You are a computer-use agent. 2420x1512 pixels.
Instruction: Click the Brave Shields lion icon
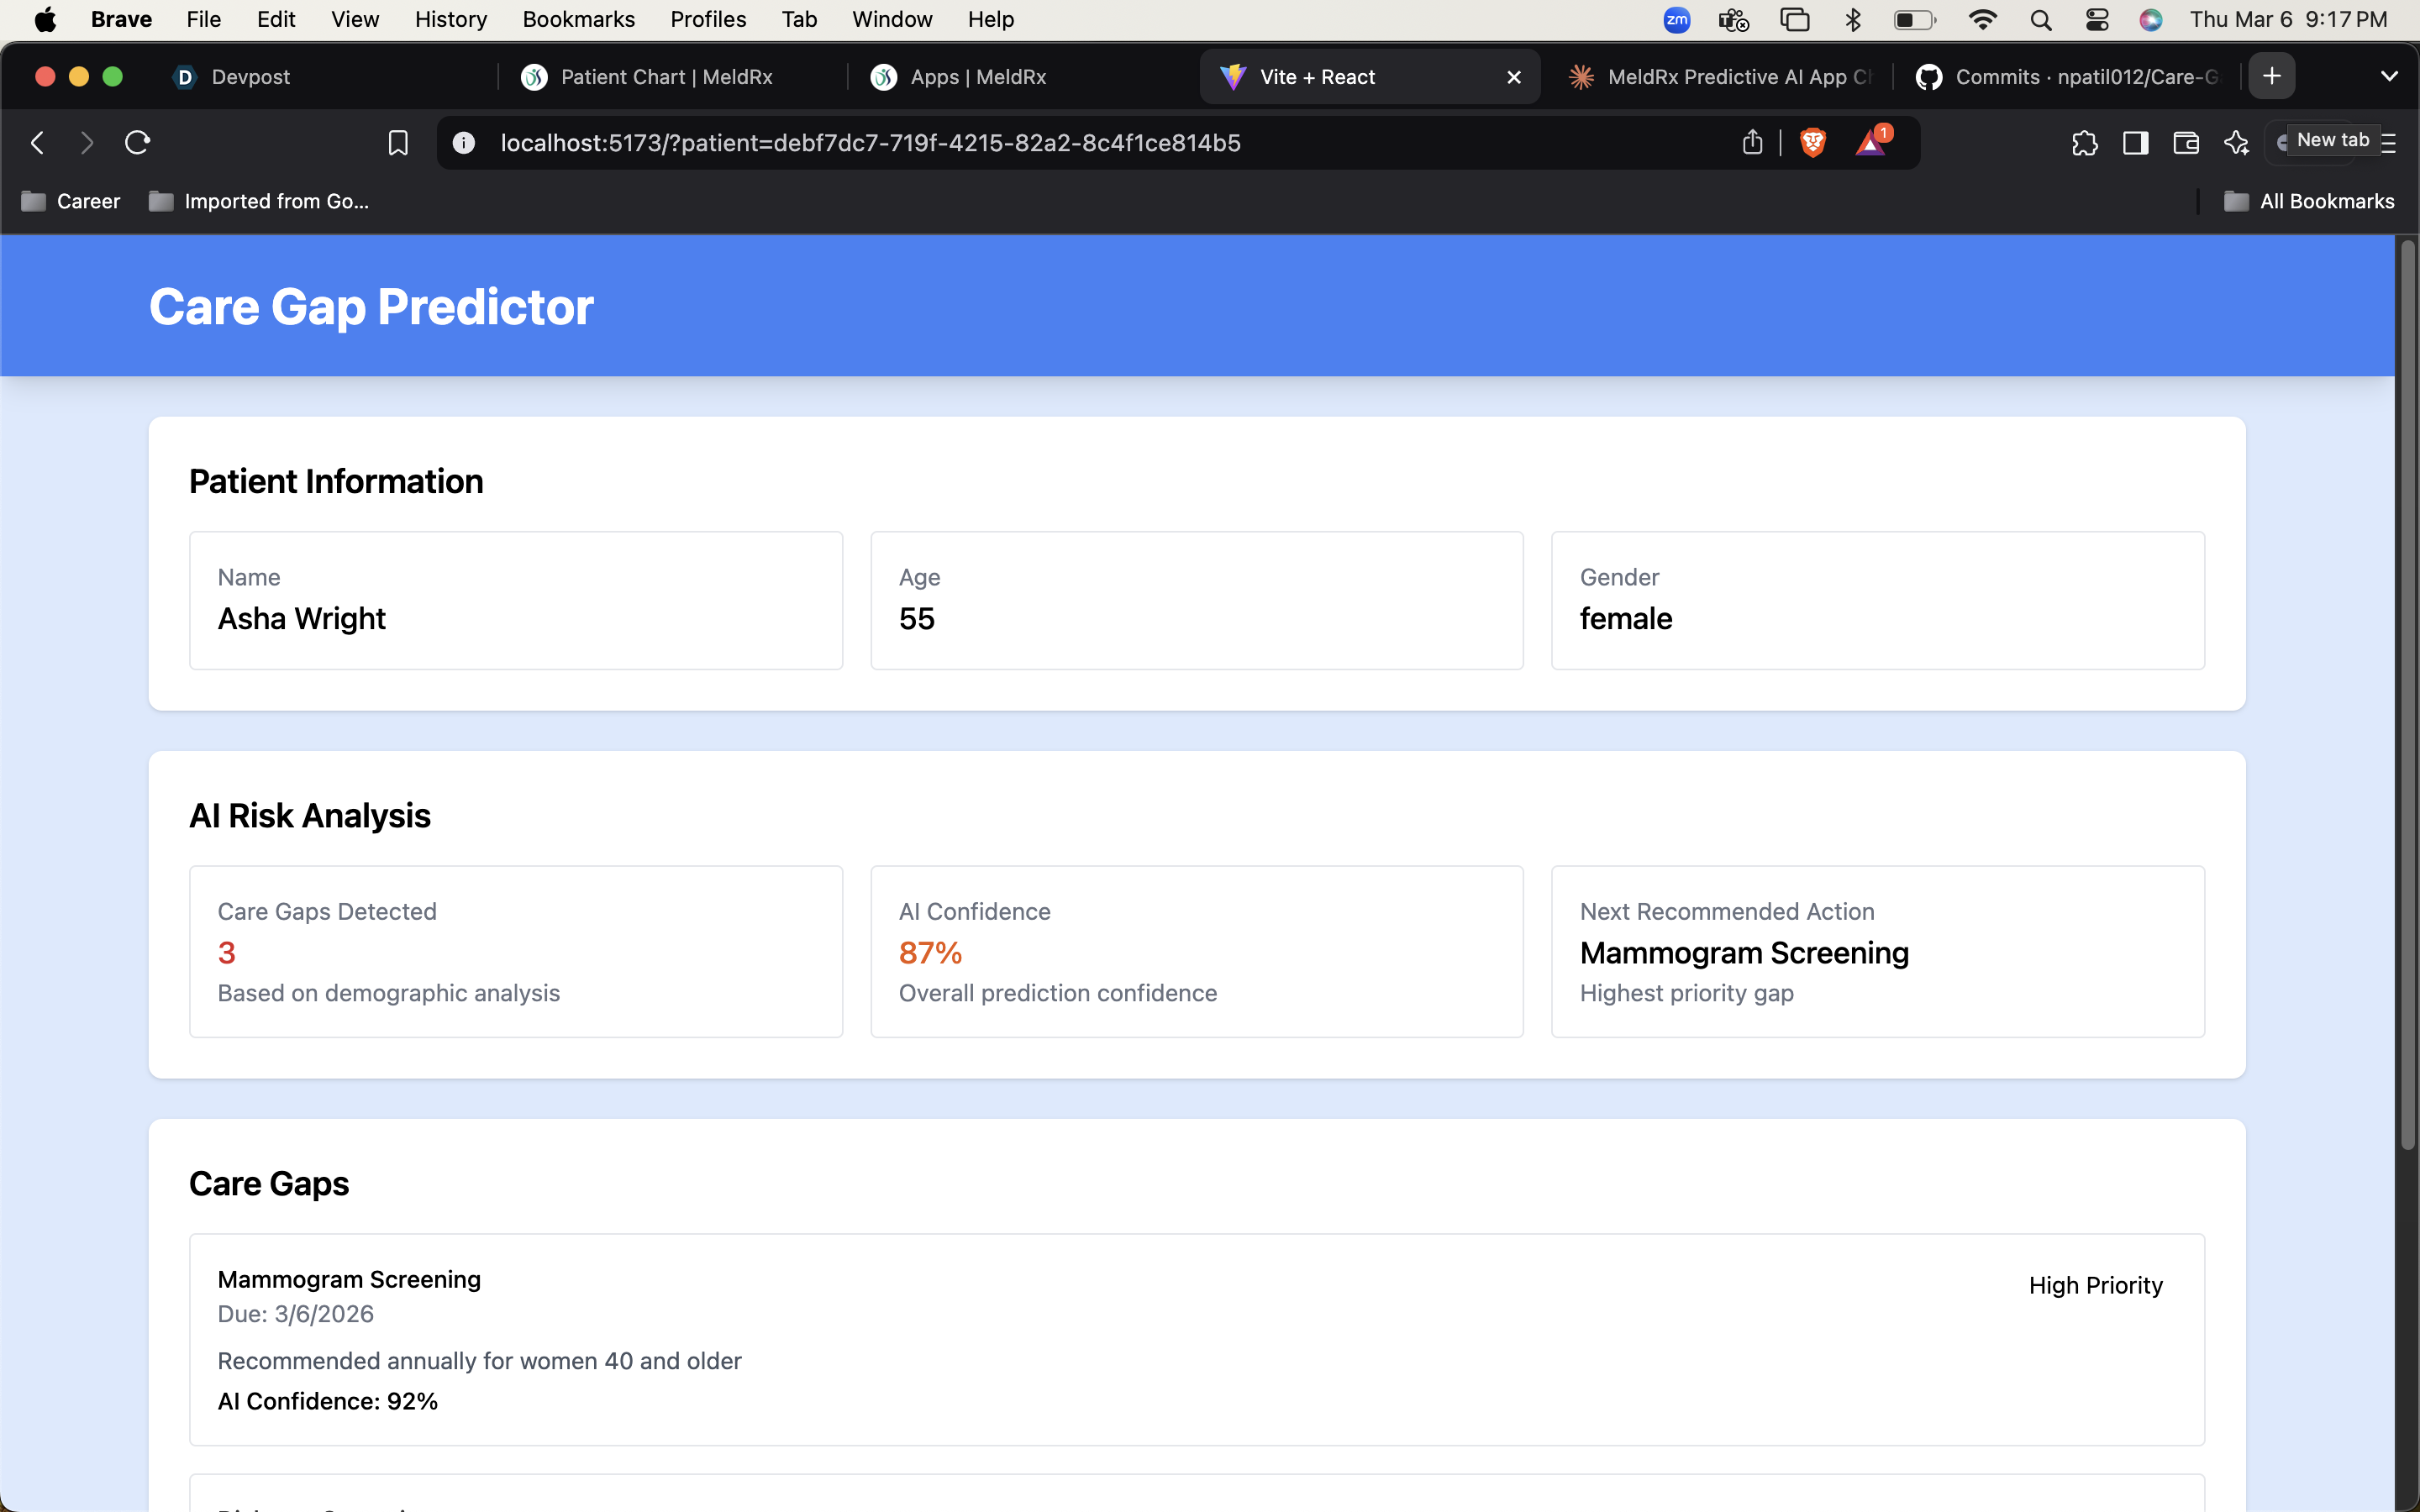click(1812, 143)
